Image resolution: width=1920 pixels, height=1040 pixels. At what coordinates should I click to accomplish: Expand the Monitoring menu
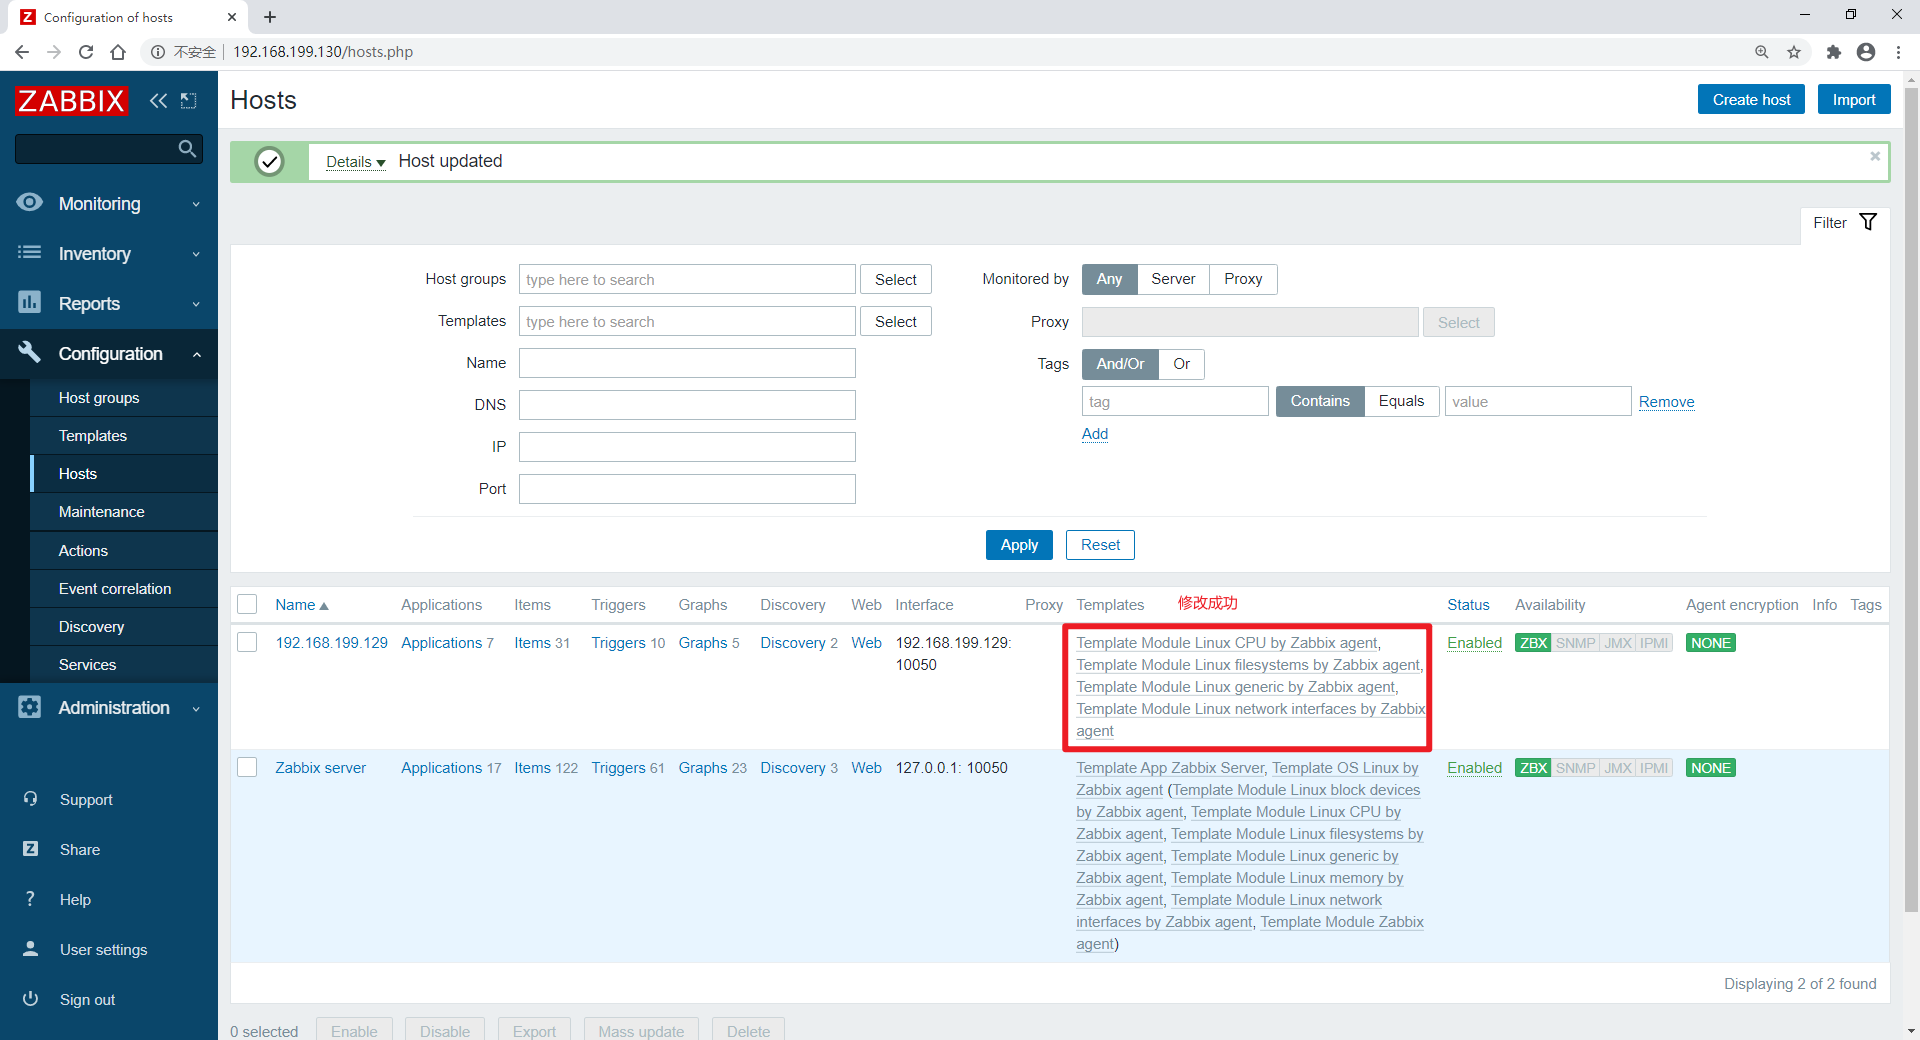click(109, 203)
